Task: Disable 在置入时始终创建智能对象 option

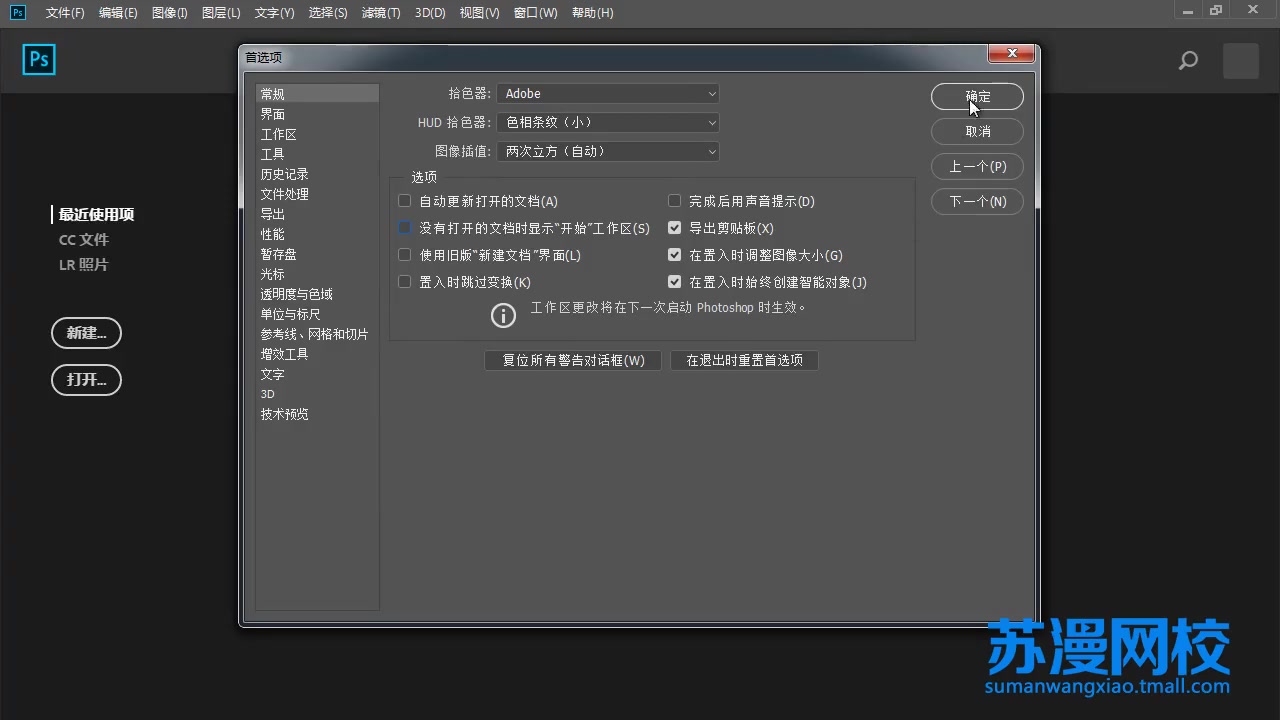Action: pos(674,281)
